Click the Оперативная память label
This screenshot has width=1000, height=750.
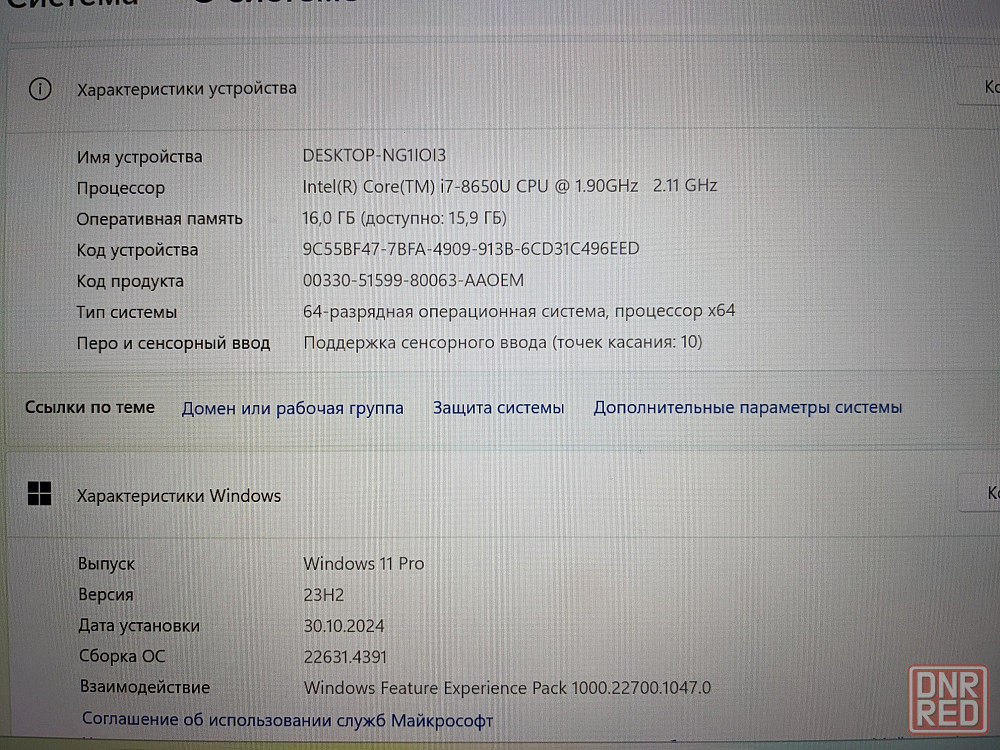[x=159, y=219]
